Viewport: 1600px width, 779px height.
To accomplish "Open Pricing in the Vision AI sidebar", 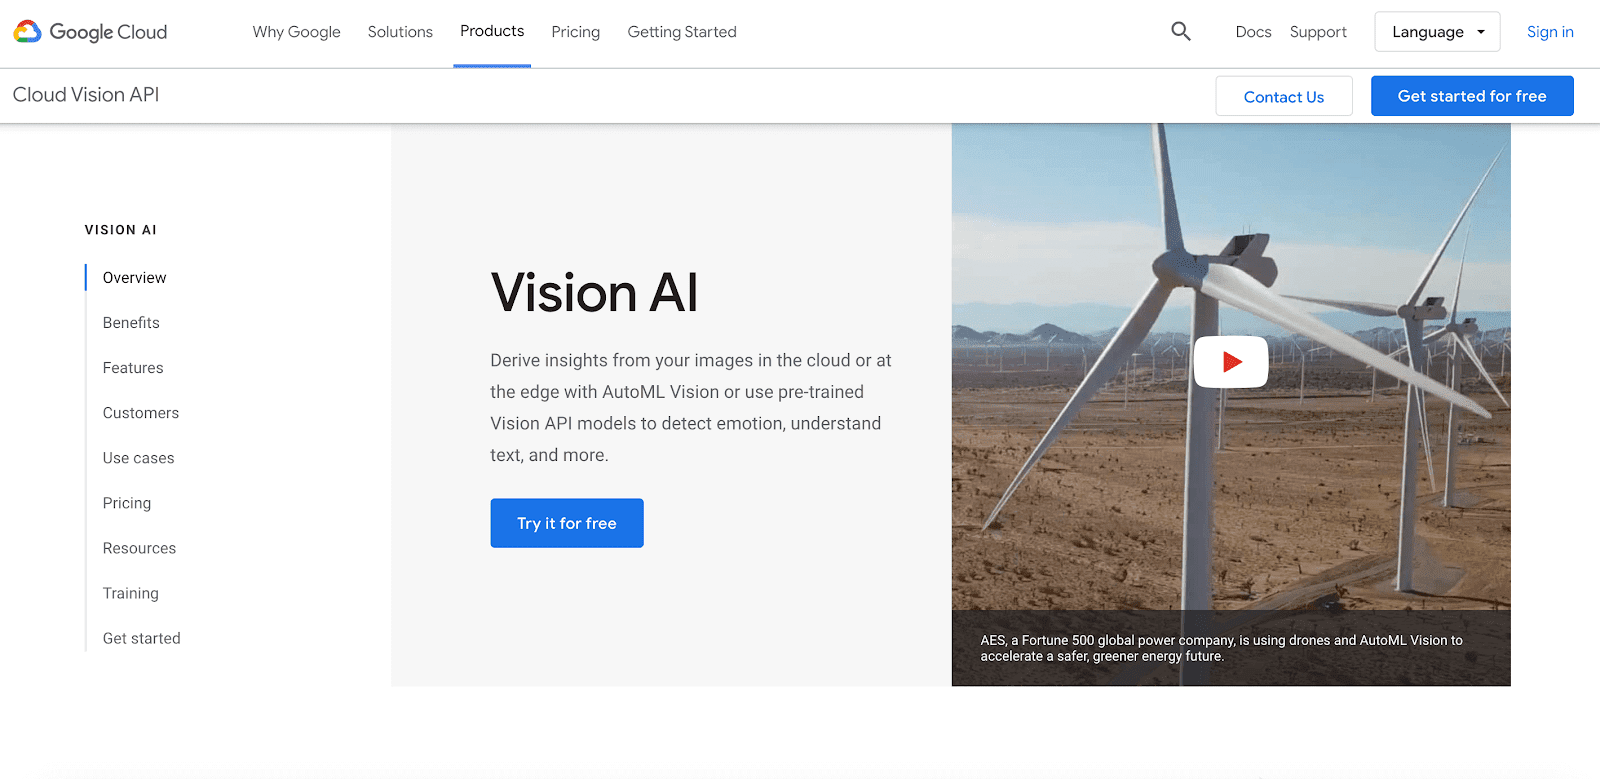I will 127,503.
